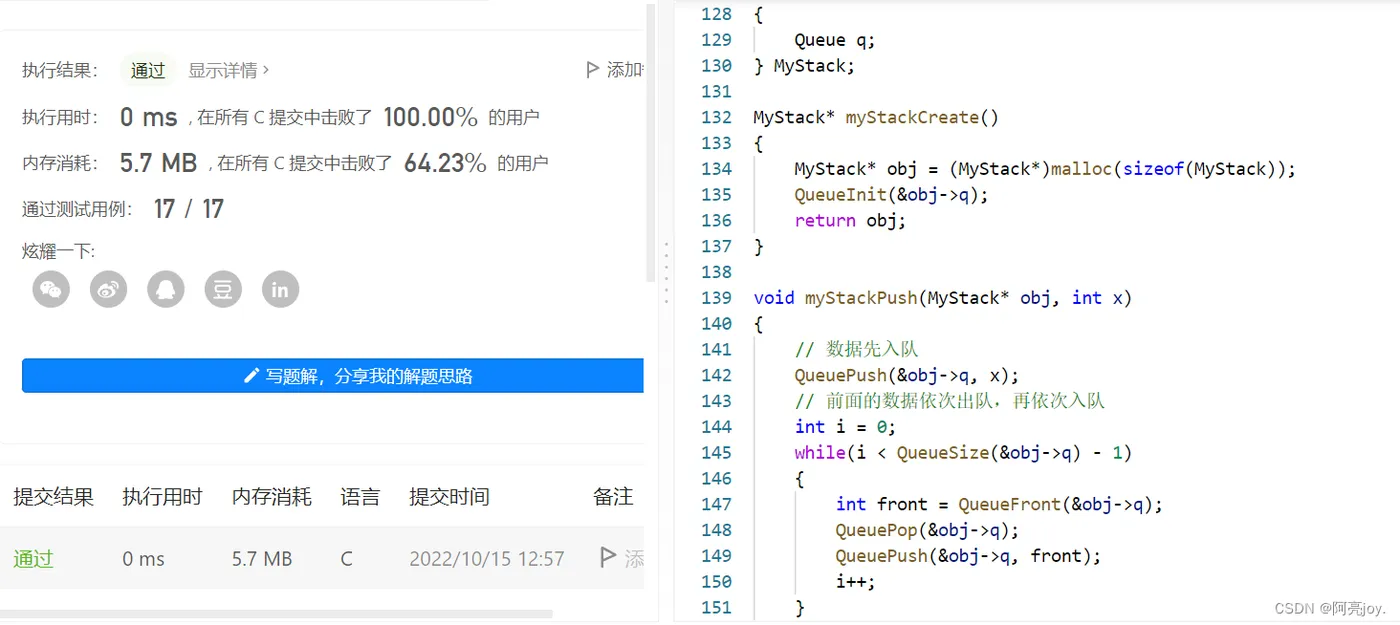Select the 通过 status badge
The height and width of the screenshot is (625, 1400).
(147, 70)
